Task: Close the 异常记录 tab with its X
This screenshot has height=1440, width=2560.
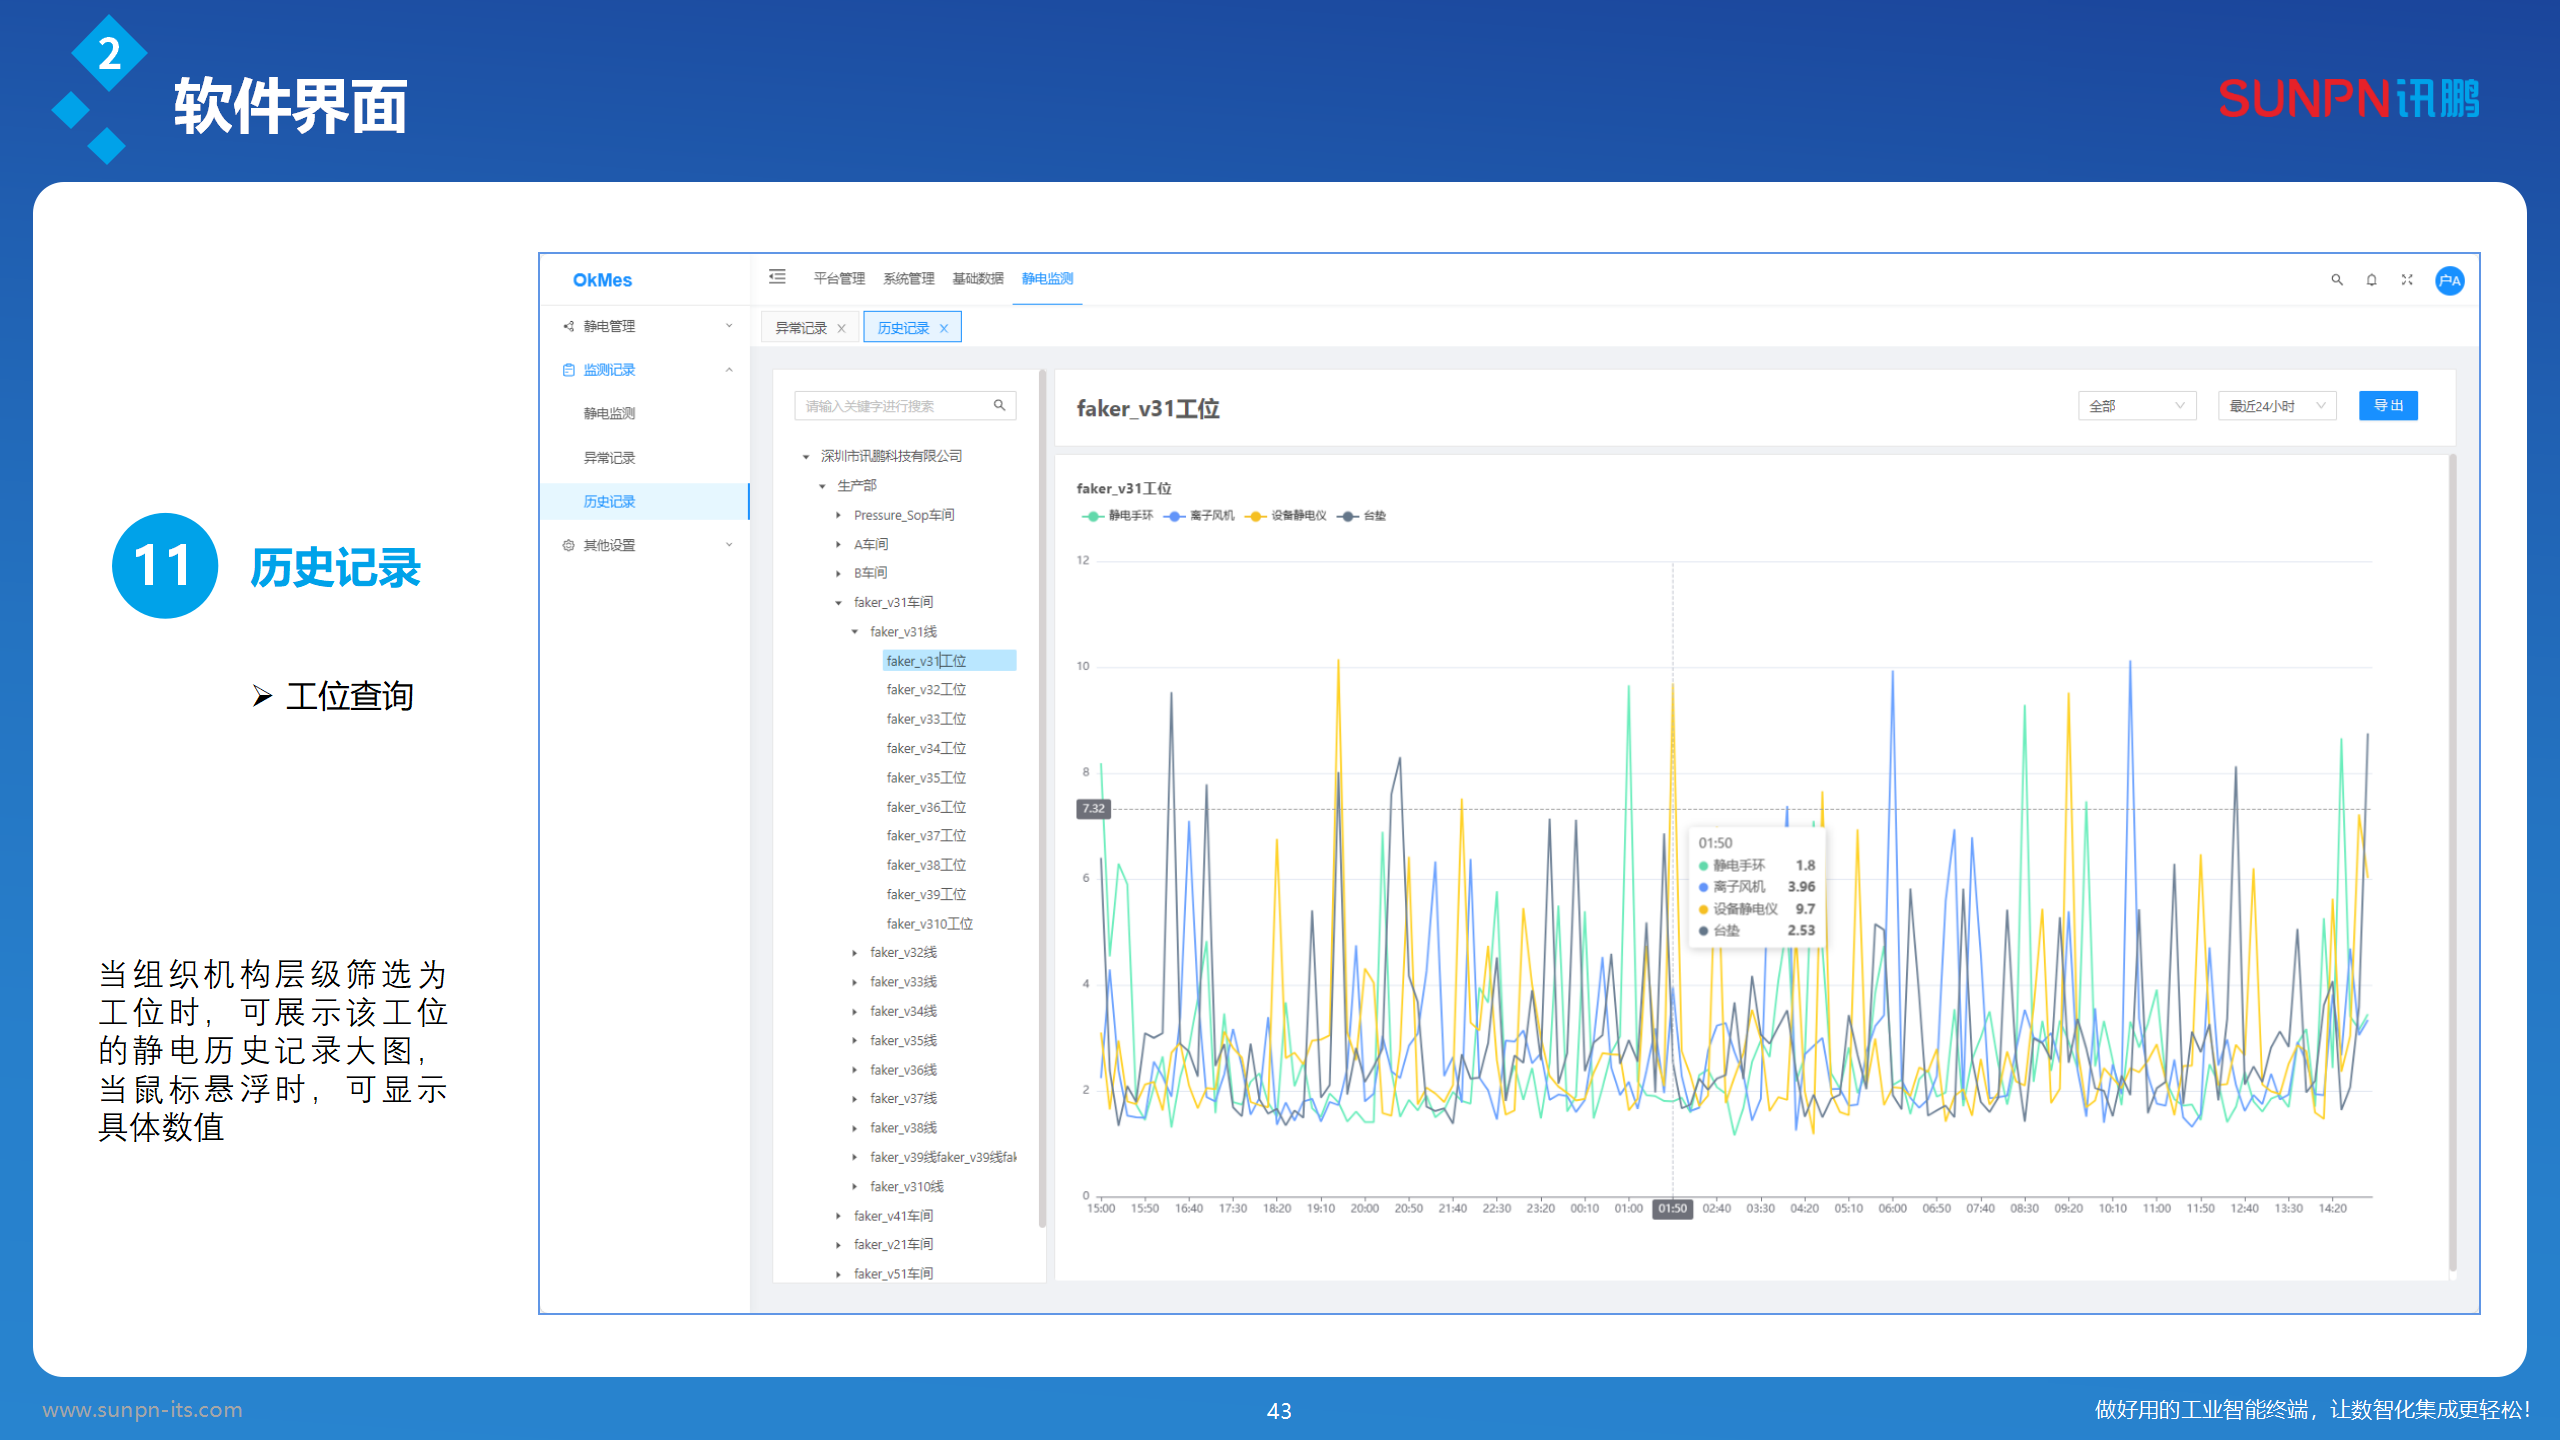Action: point(841,328)
